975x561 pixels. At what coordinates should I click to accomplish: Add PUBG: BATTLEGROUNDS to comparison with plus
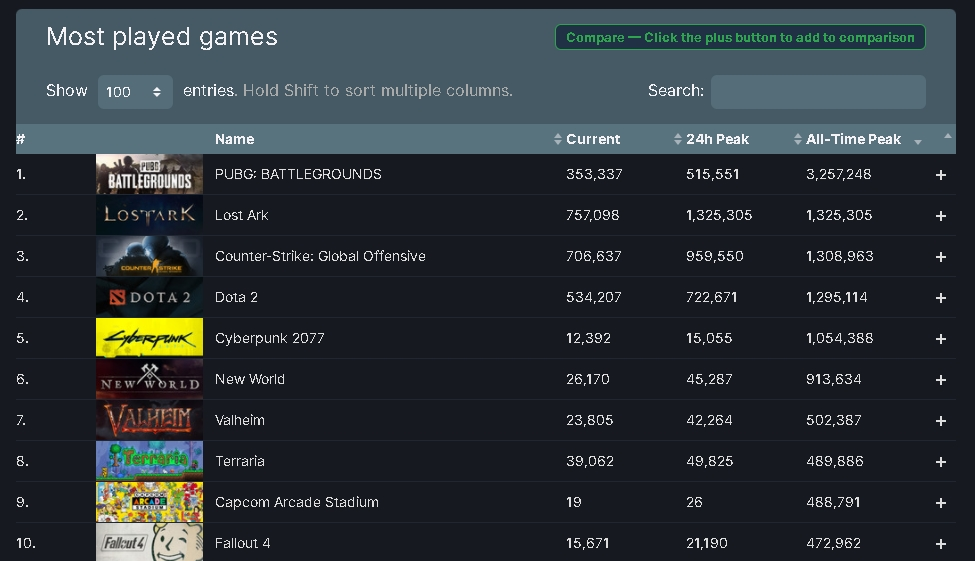940,175
